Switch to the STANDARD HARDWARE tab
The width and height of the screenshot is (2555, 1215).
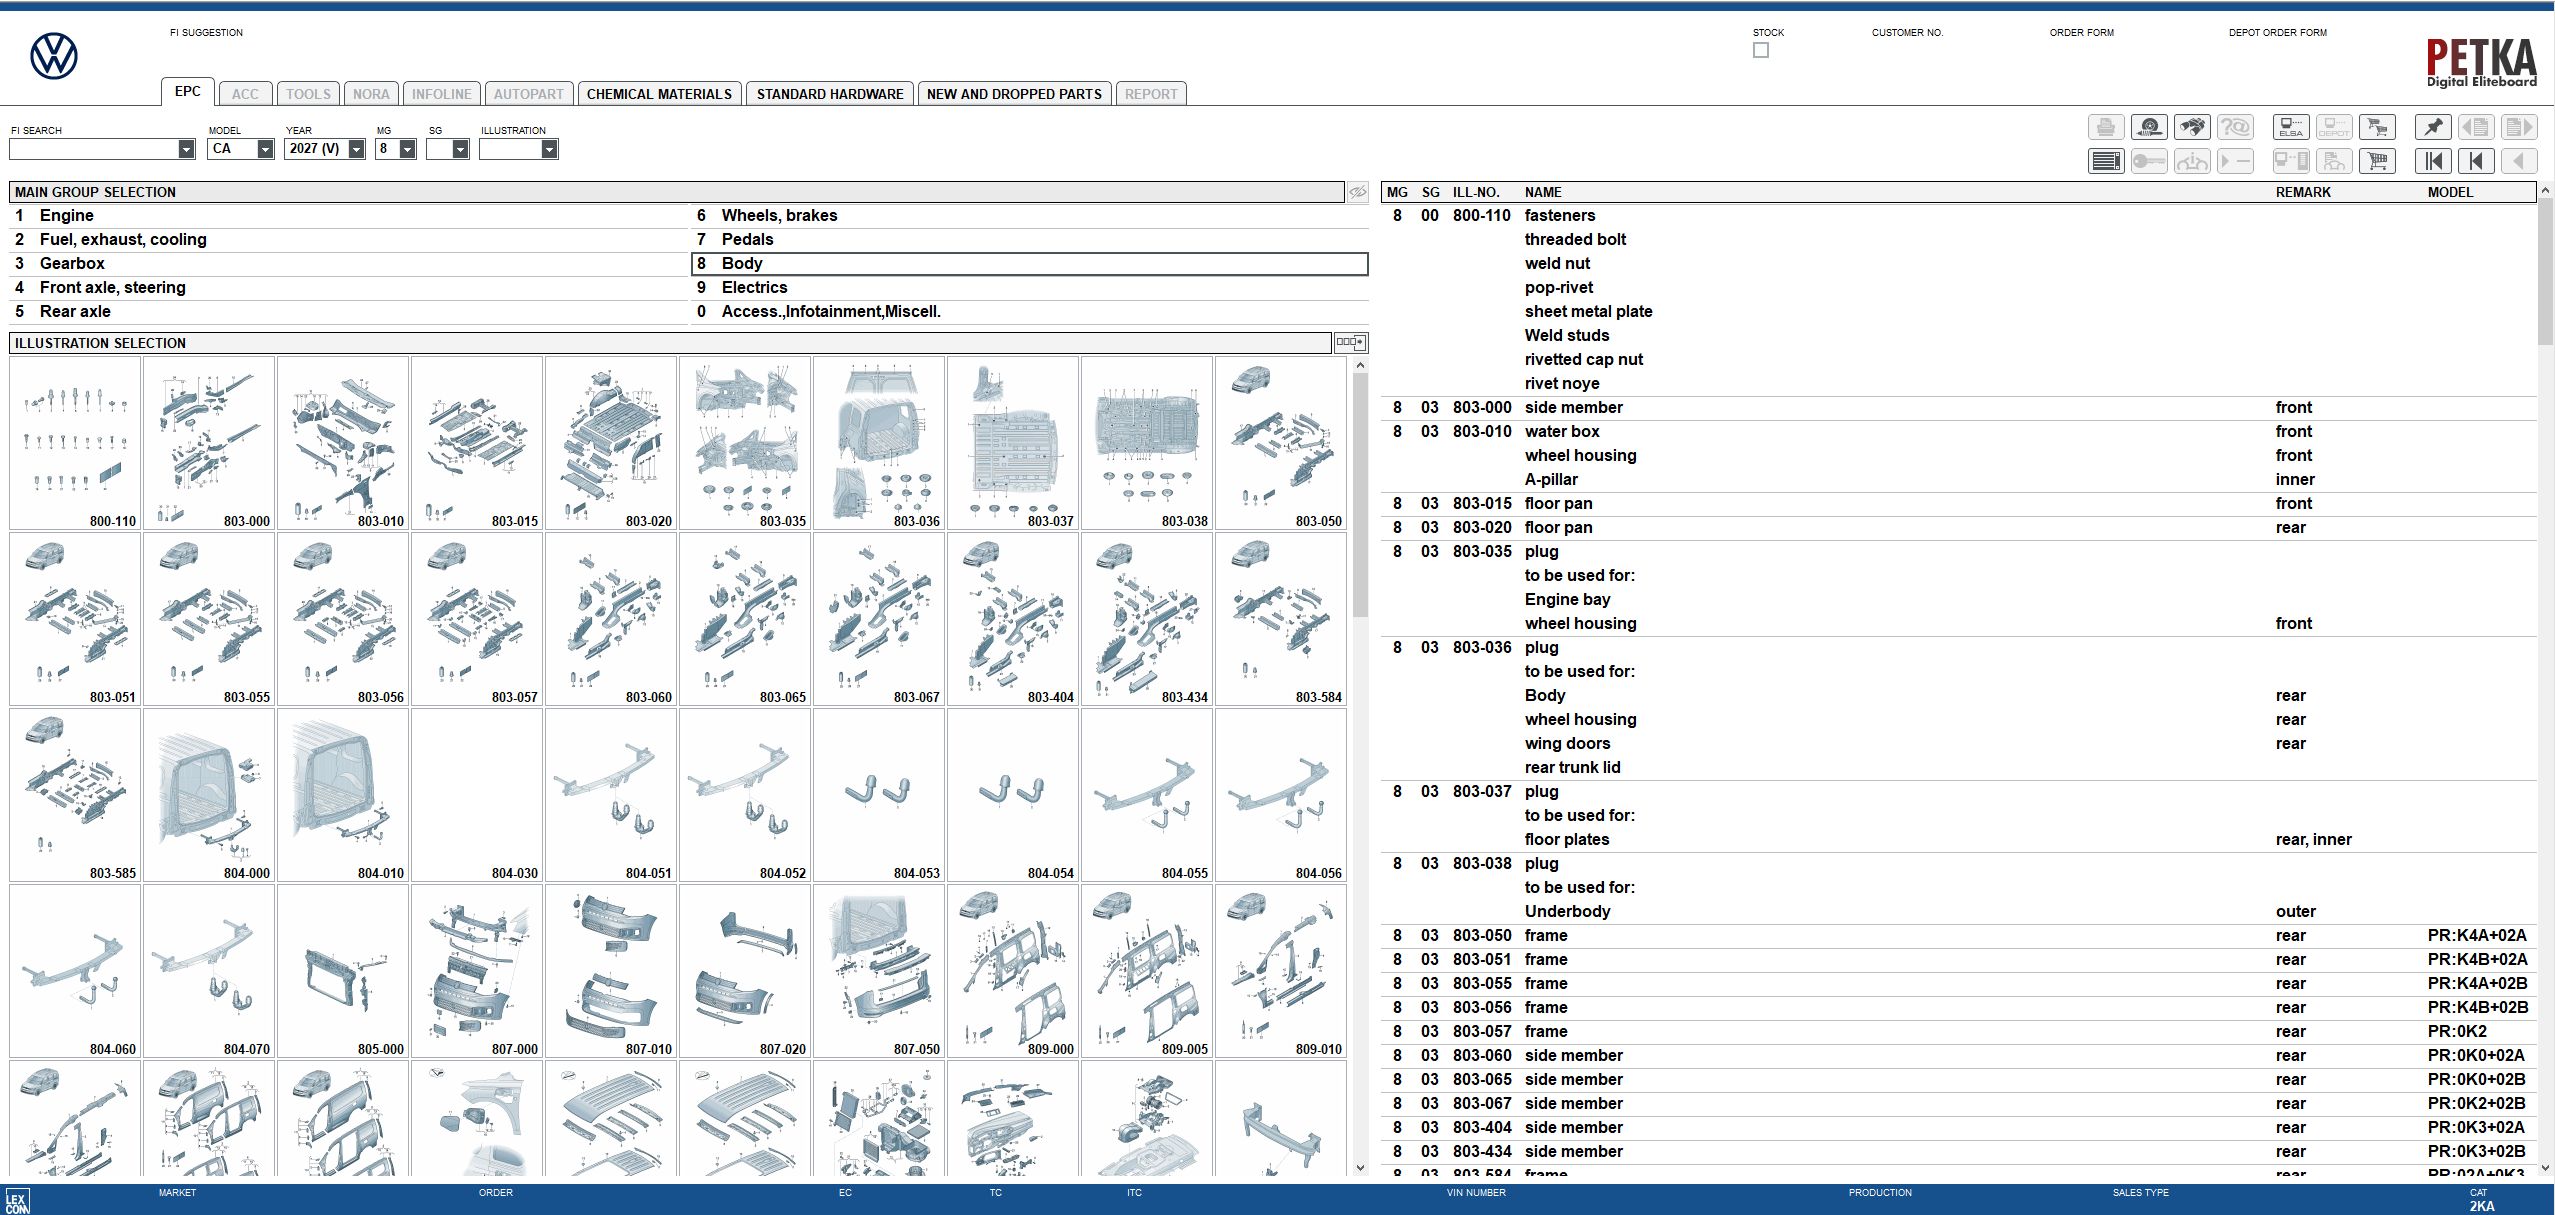829,93
